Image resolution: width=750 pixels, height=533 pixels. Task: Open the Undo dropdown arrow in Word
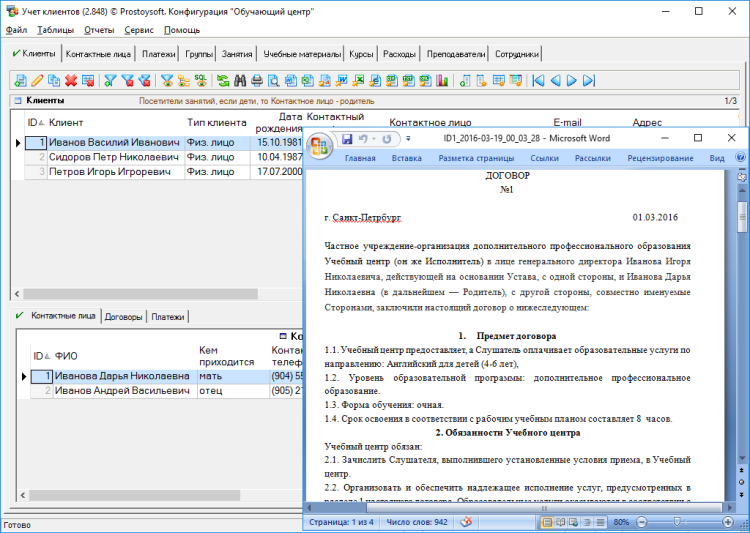pyautogui.click(x=374, y=139)
